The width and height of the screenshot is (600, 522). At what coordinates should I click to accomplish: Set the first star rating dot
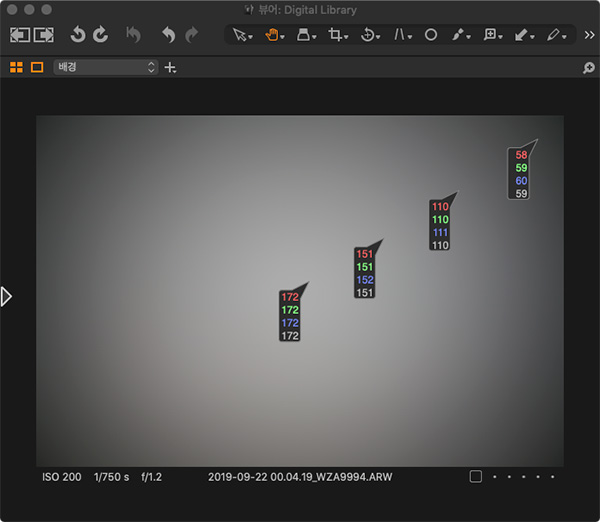click(495, 477)
